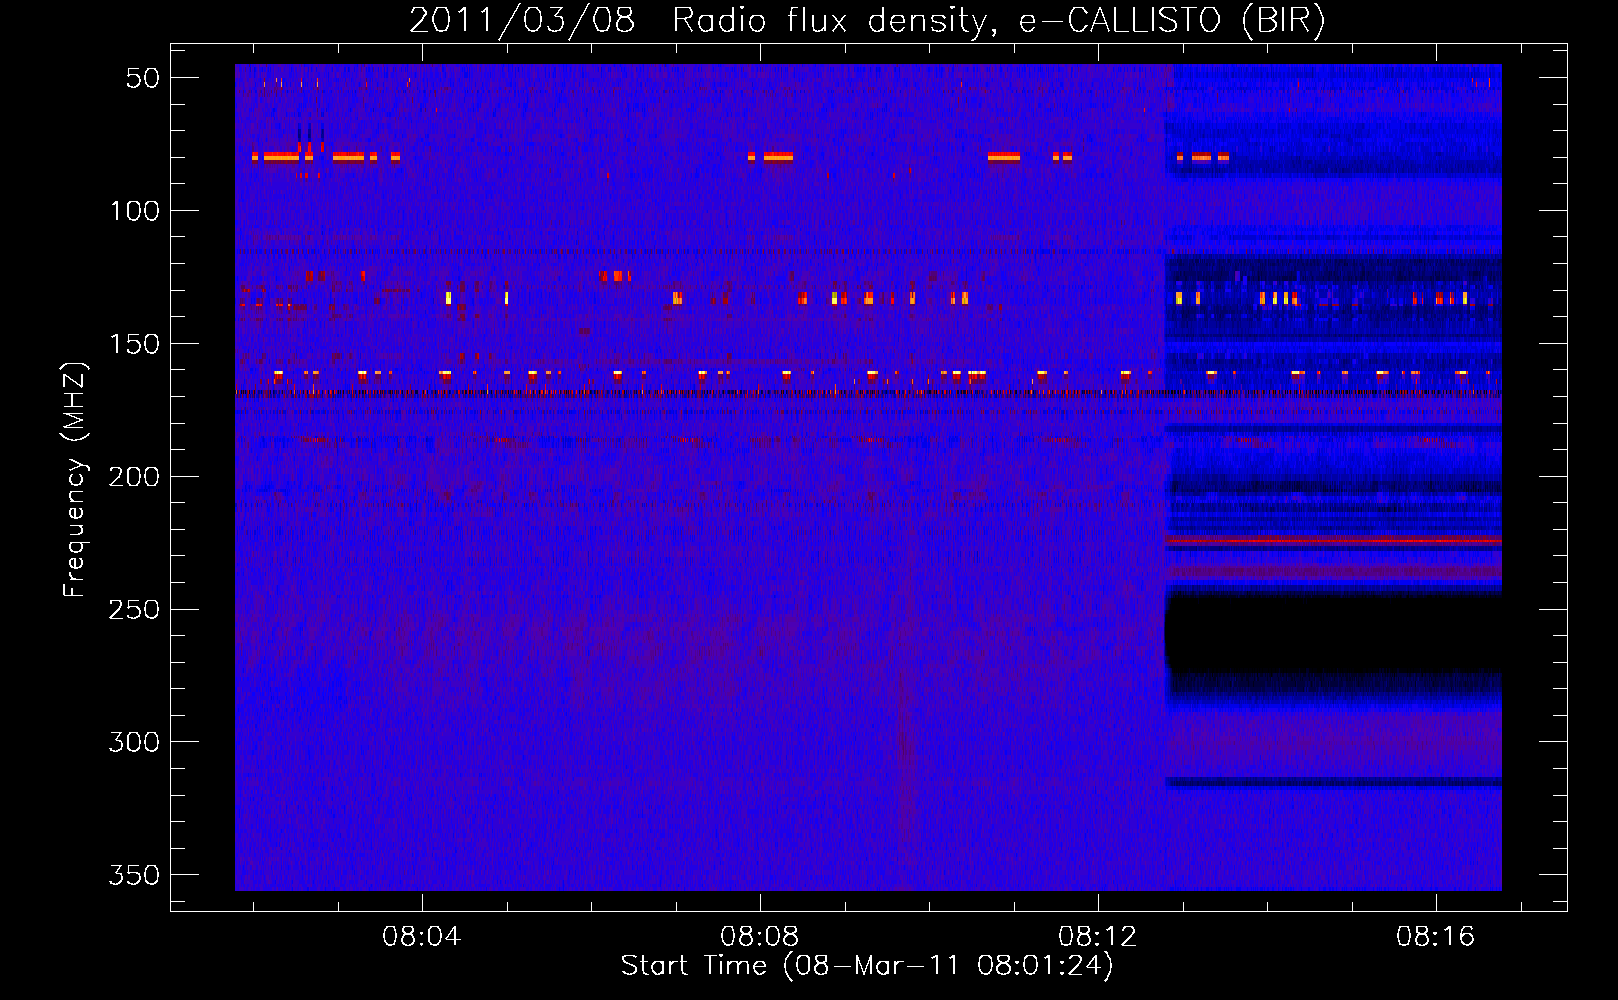Image resolution: width=1618 pixels, height=1000 pixels.
Task: Click the 200 frequency tick label
Action: click(135, 477)
